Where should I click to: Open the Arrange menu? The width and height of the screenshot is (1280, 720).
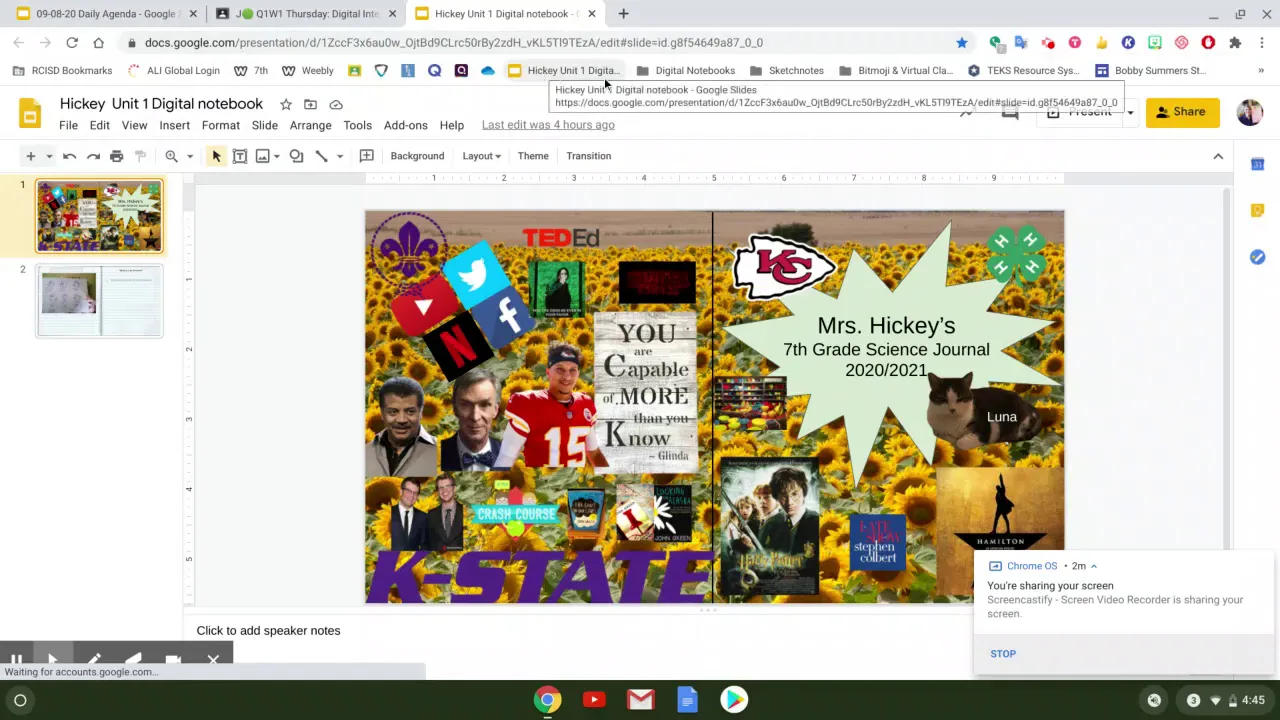coord(310,125)
